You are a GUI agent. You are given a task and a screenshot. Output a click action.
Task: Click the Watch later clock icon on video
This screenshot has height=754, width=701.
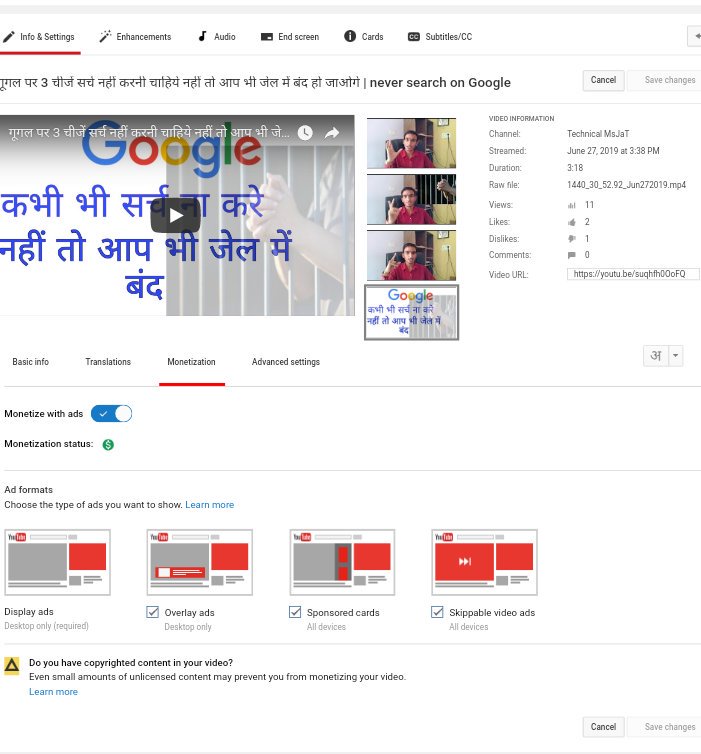[305, 133]
